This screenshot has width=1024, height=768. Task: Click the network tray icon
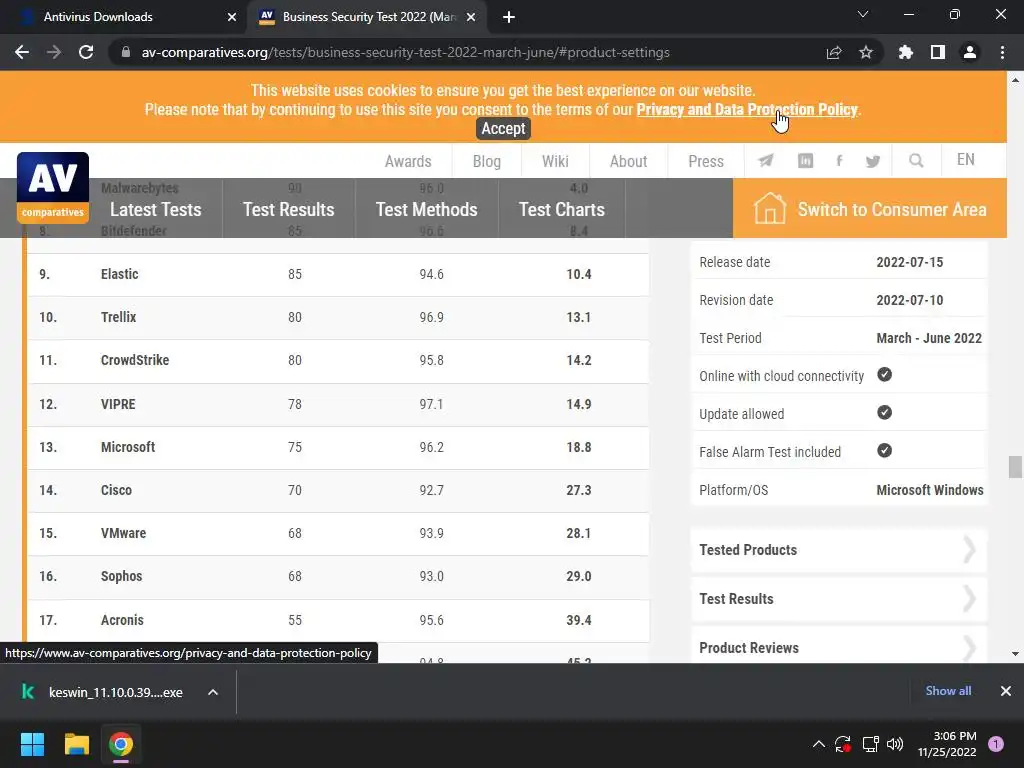click(x=870, y=744)
